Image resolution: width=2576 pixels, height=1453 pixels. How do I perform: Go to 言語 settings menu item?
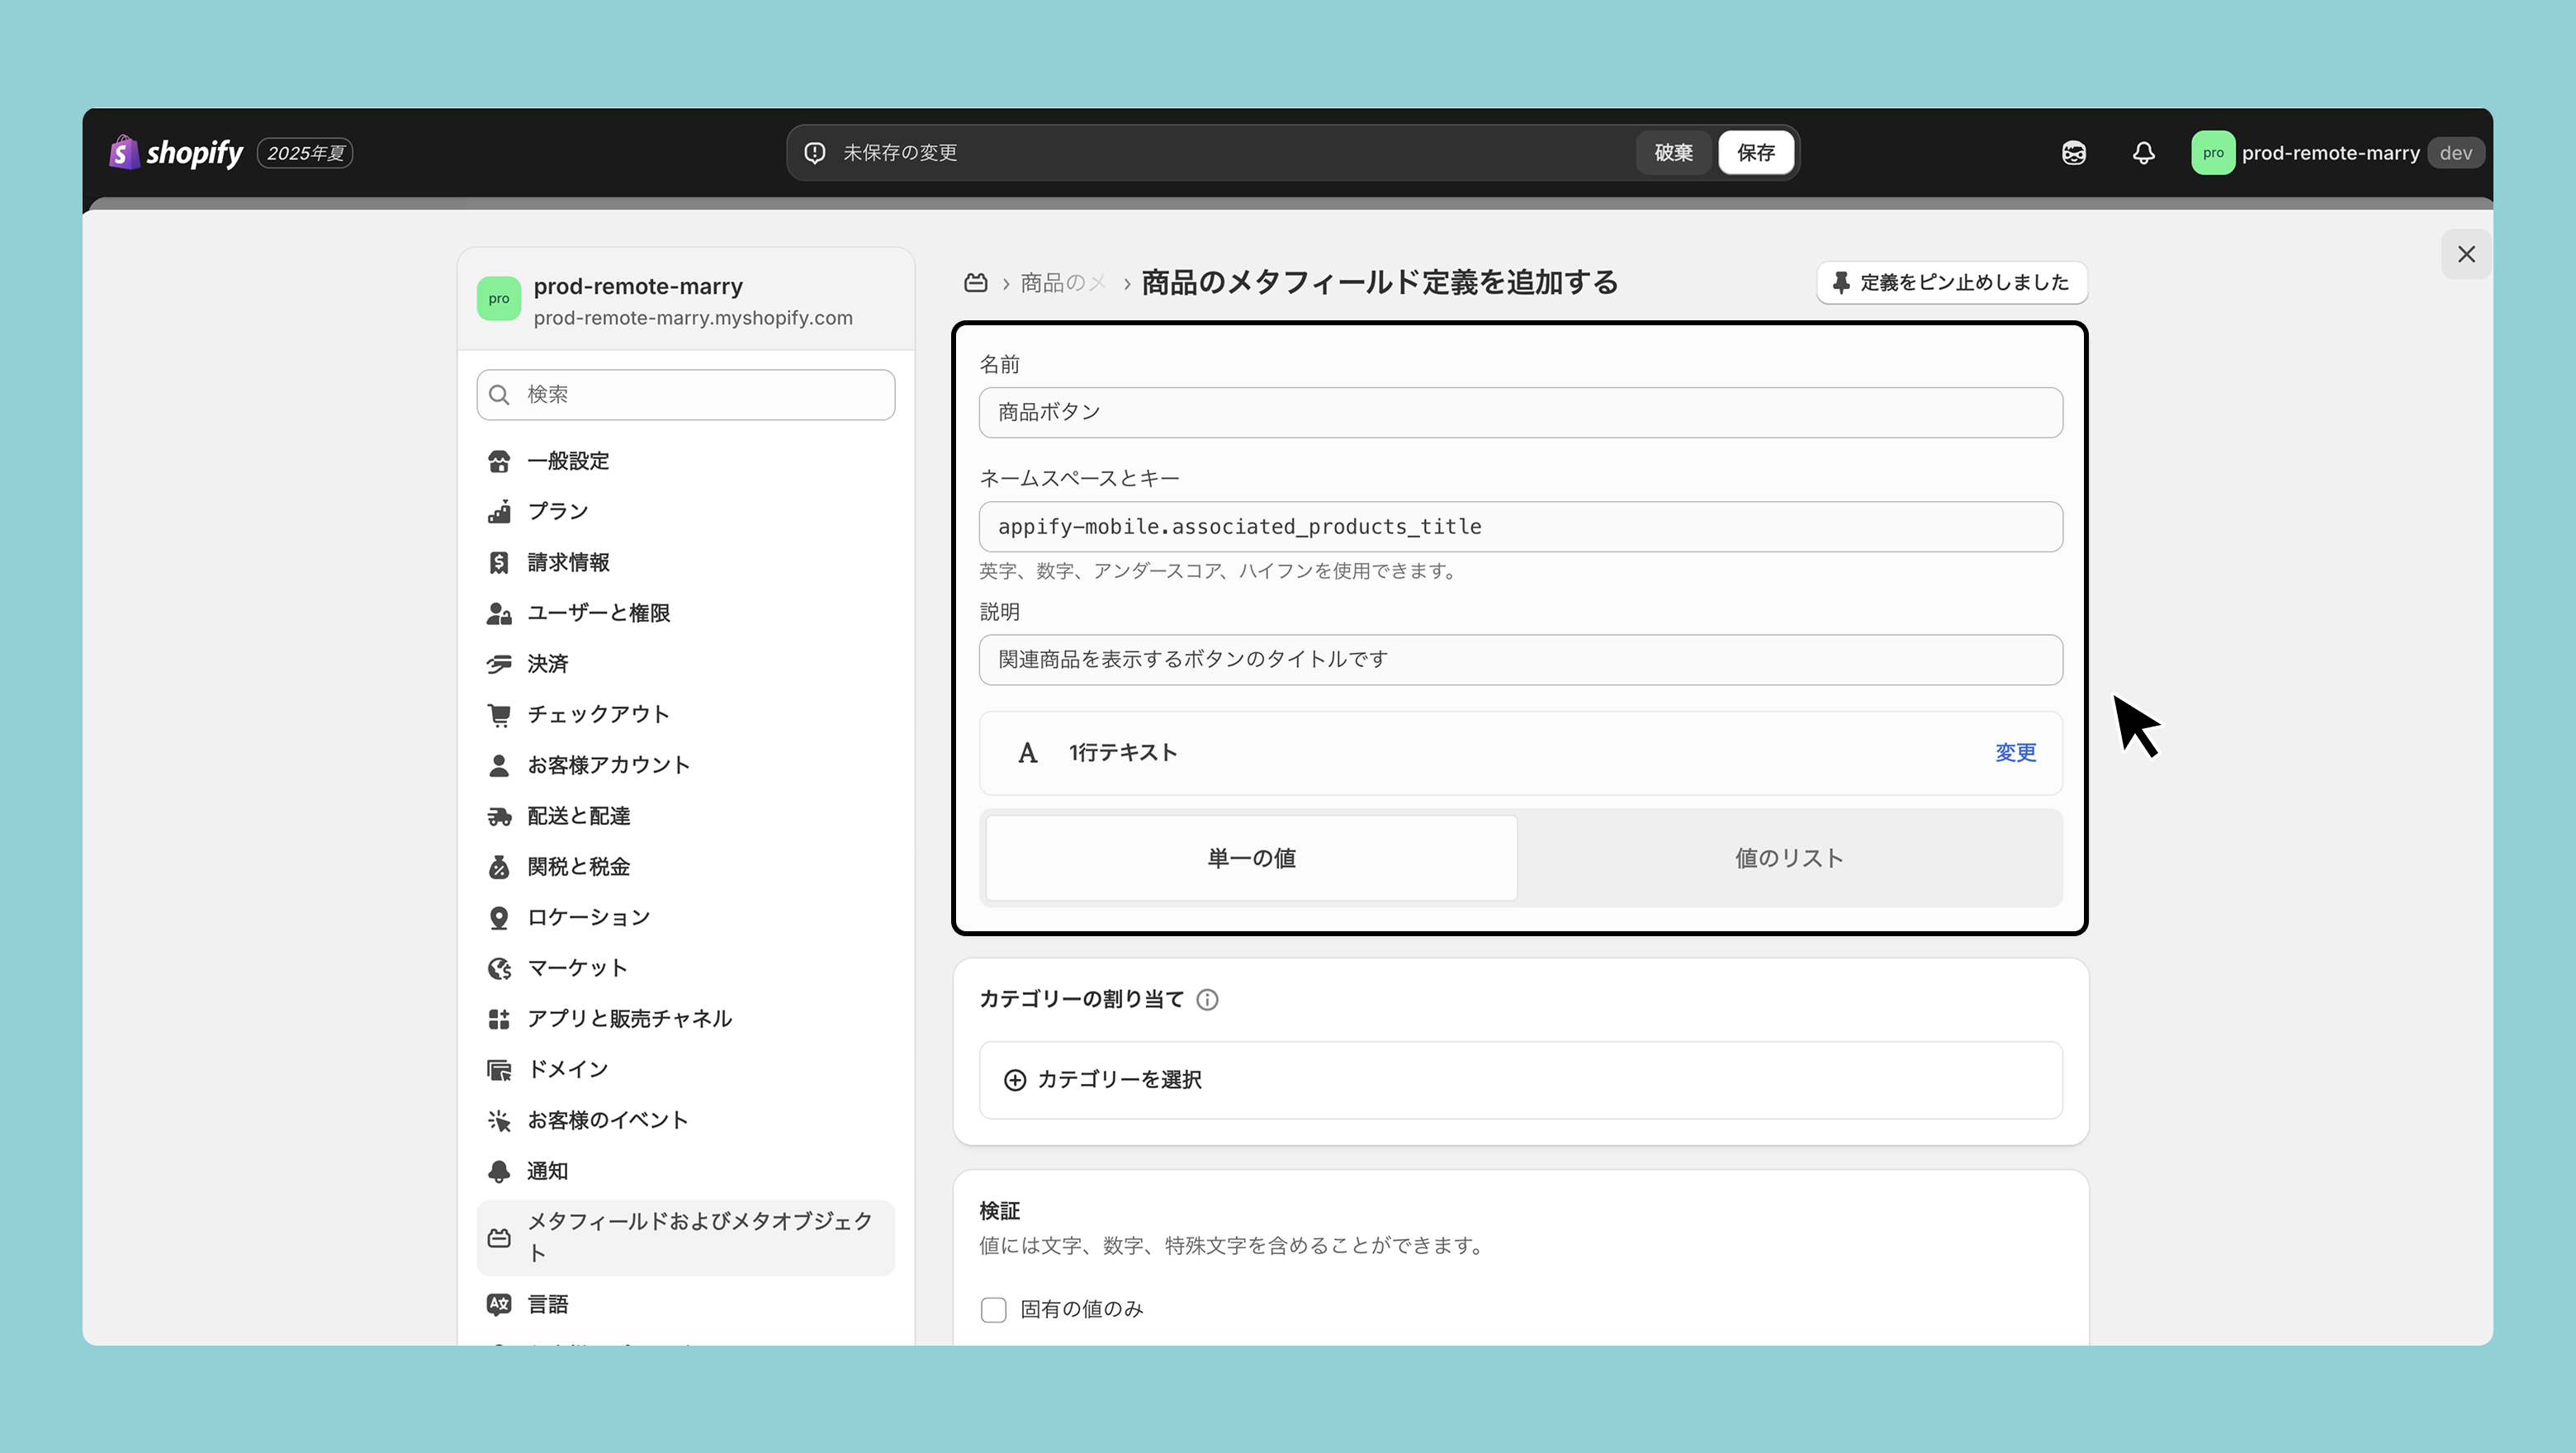click(547, 1304)
